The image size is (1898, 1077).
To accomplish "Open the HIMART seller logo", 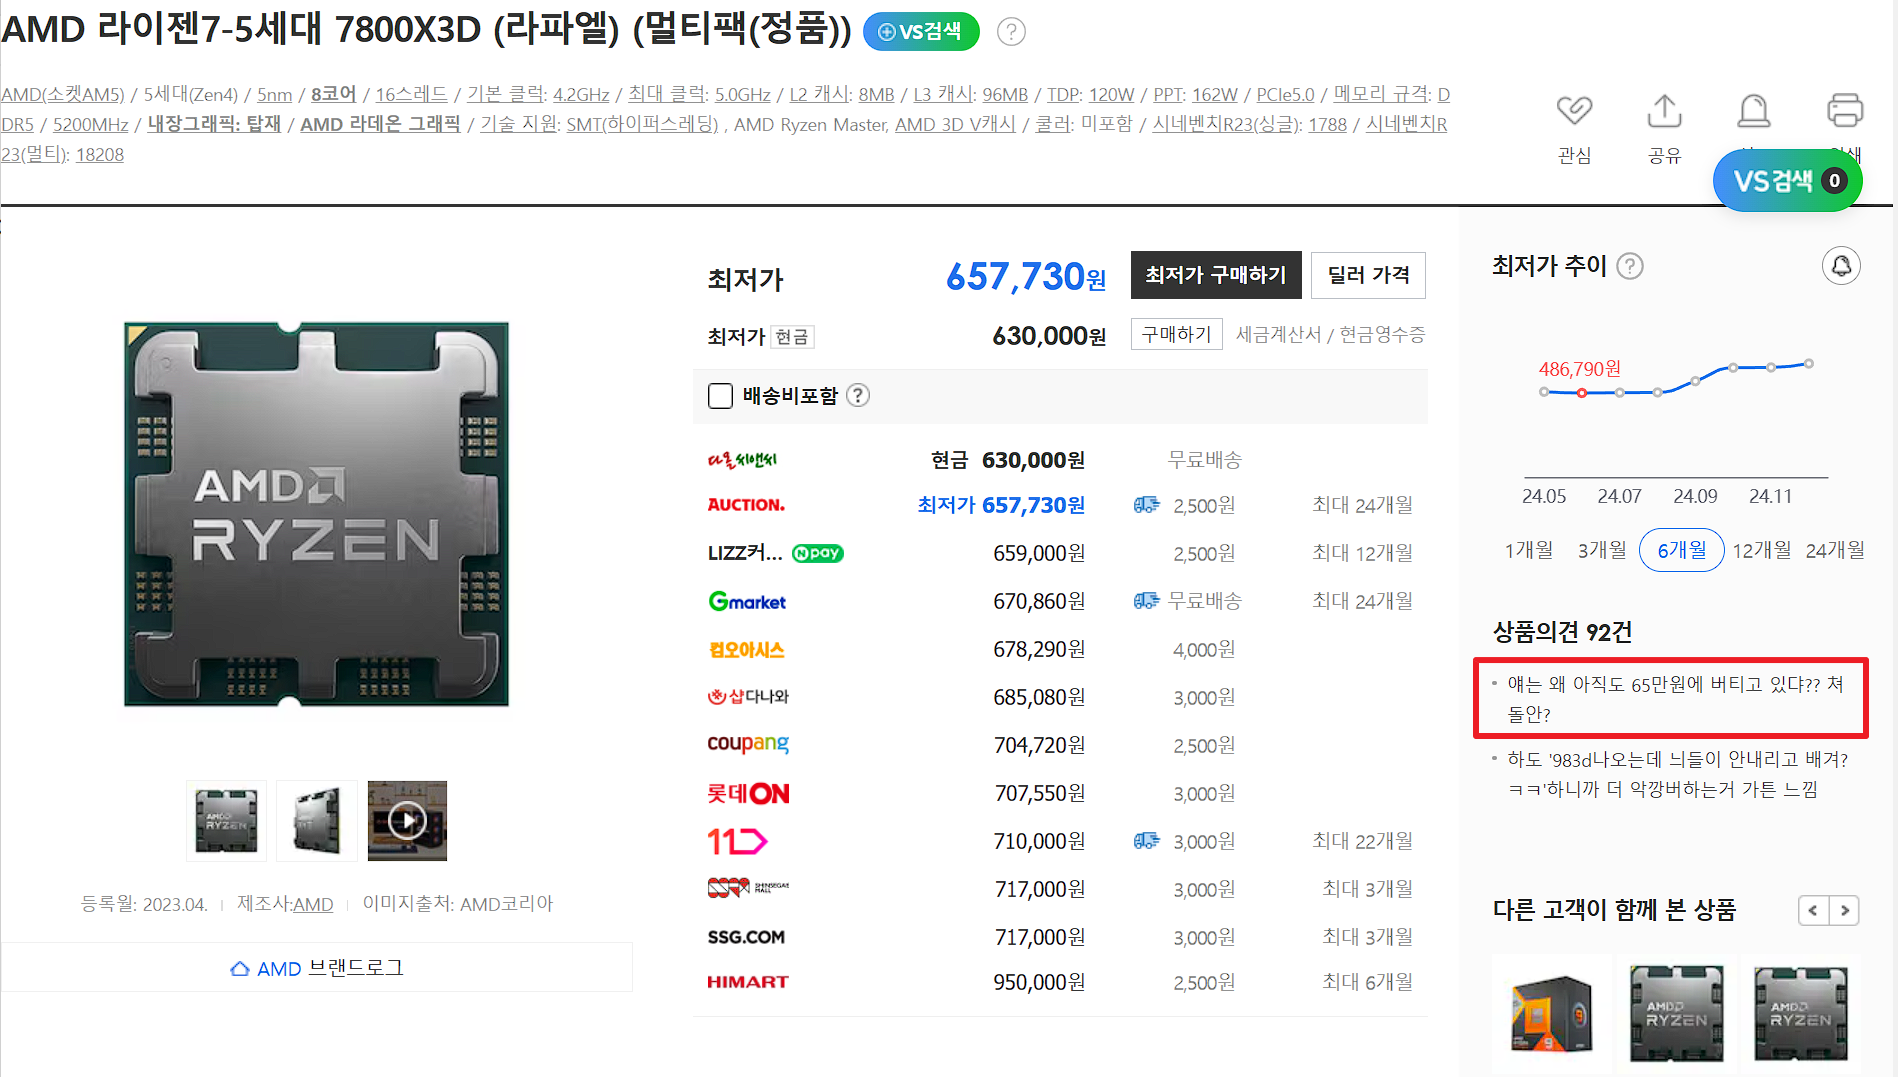I will point(748,982).
